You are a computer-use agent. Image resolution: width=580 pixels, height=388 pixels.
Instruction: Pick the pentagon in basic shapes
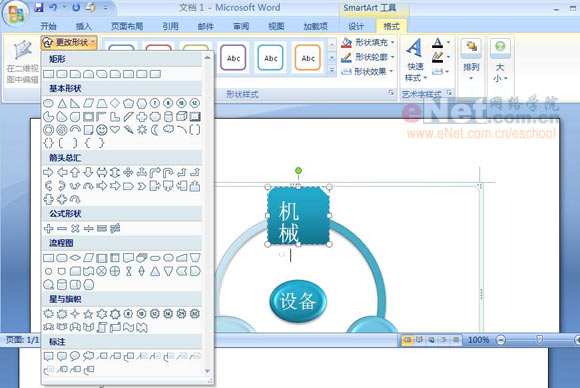tap(128, 103)
